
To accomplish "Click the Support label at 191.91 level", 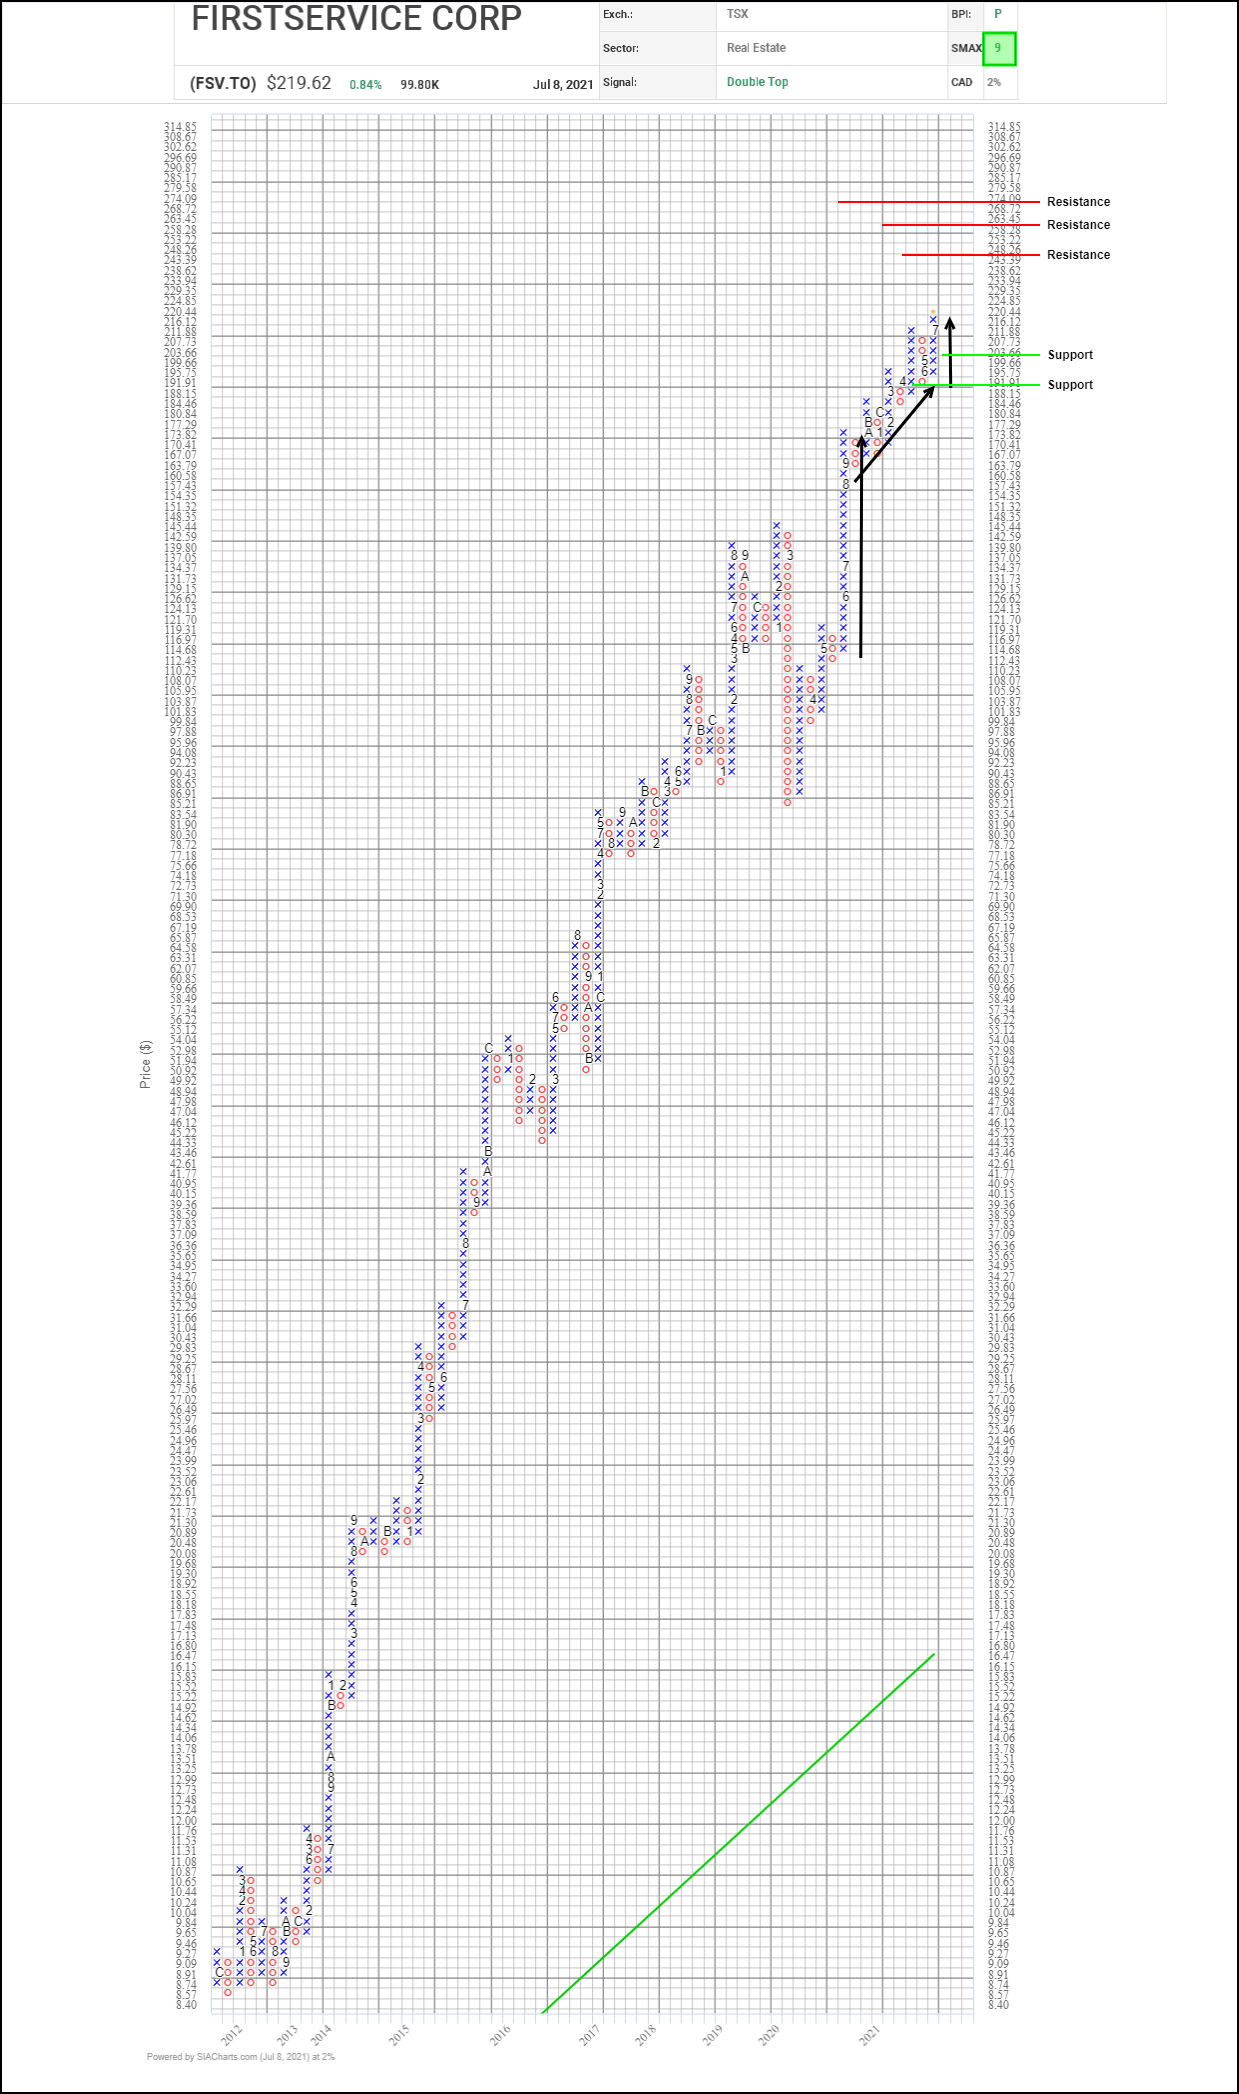I will click(x=1070, y=385).
